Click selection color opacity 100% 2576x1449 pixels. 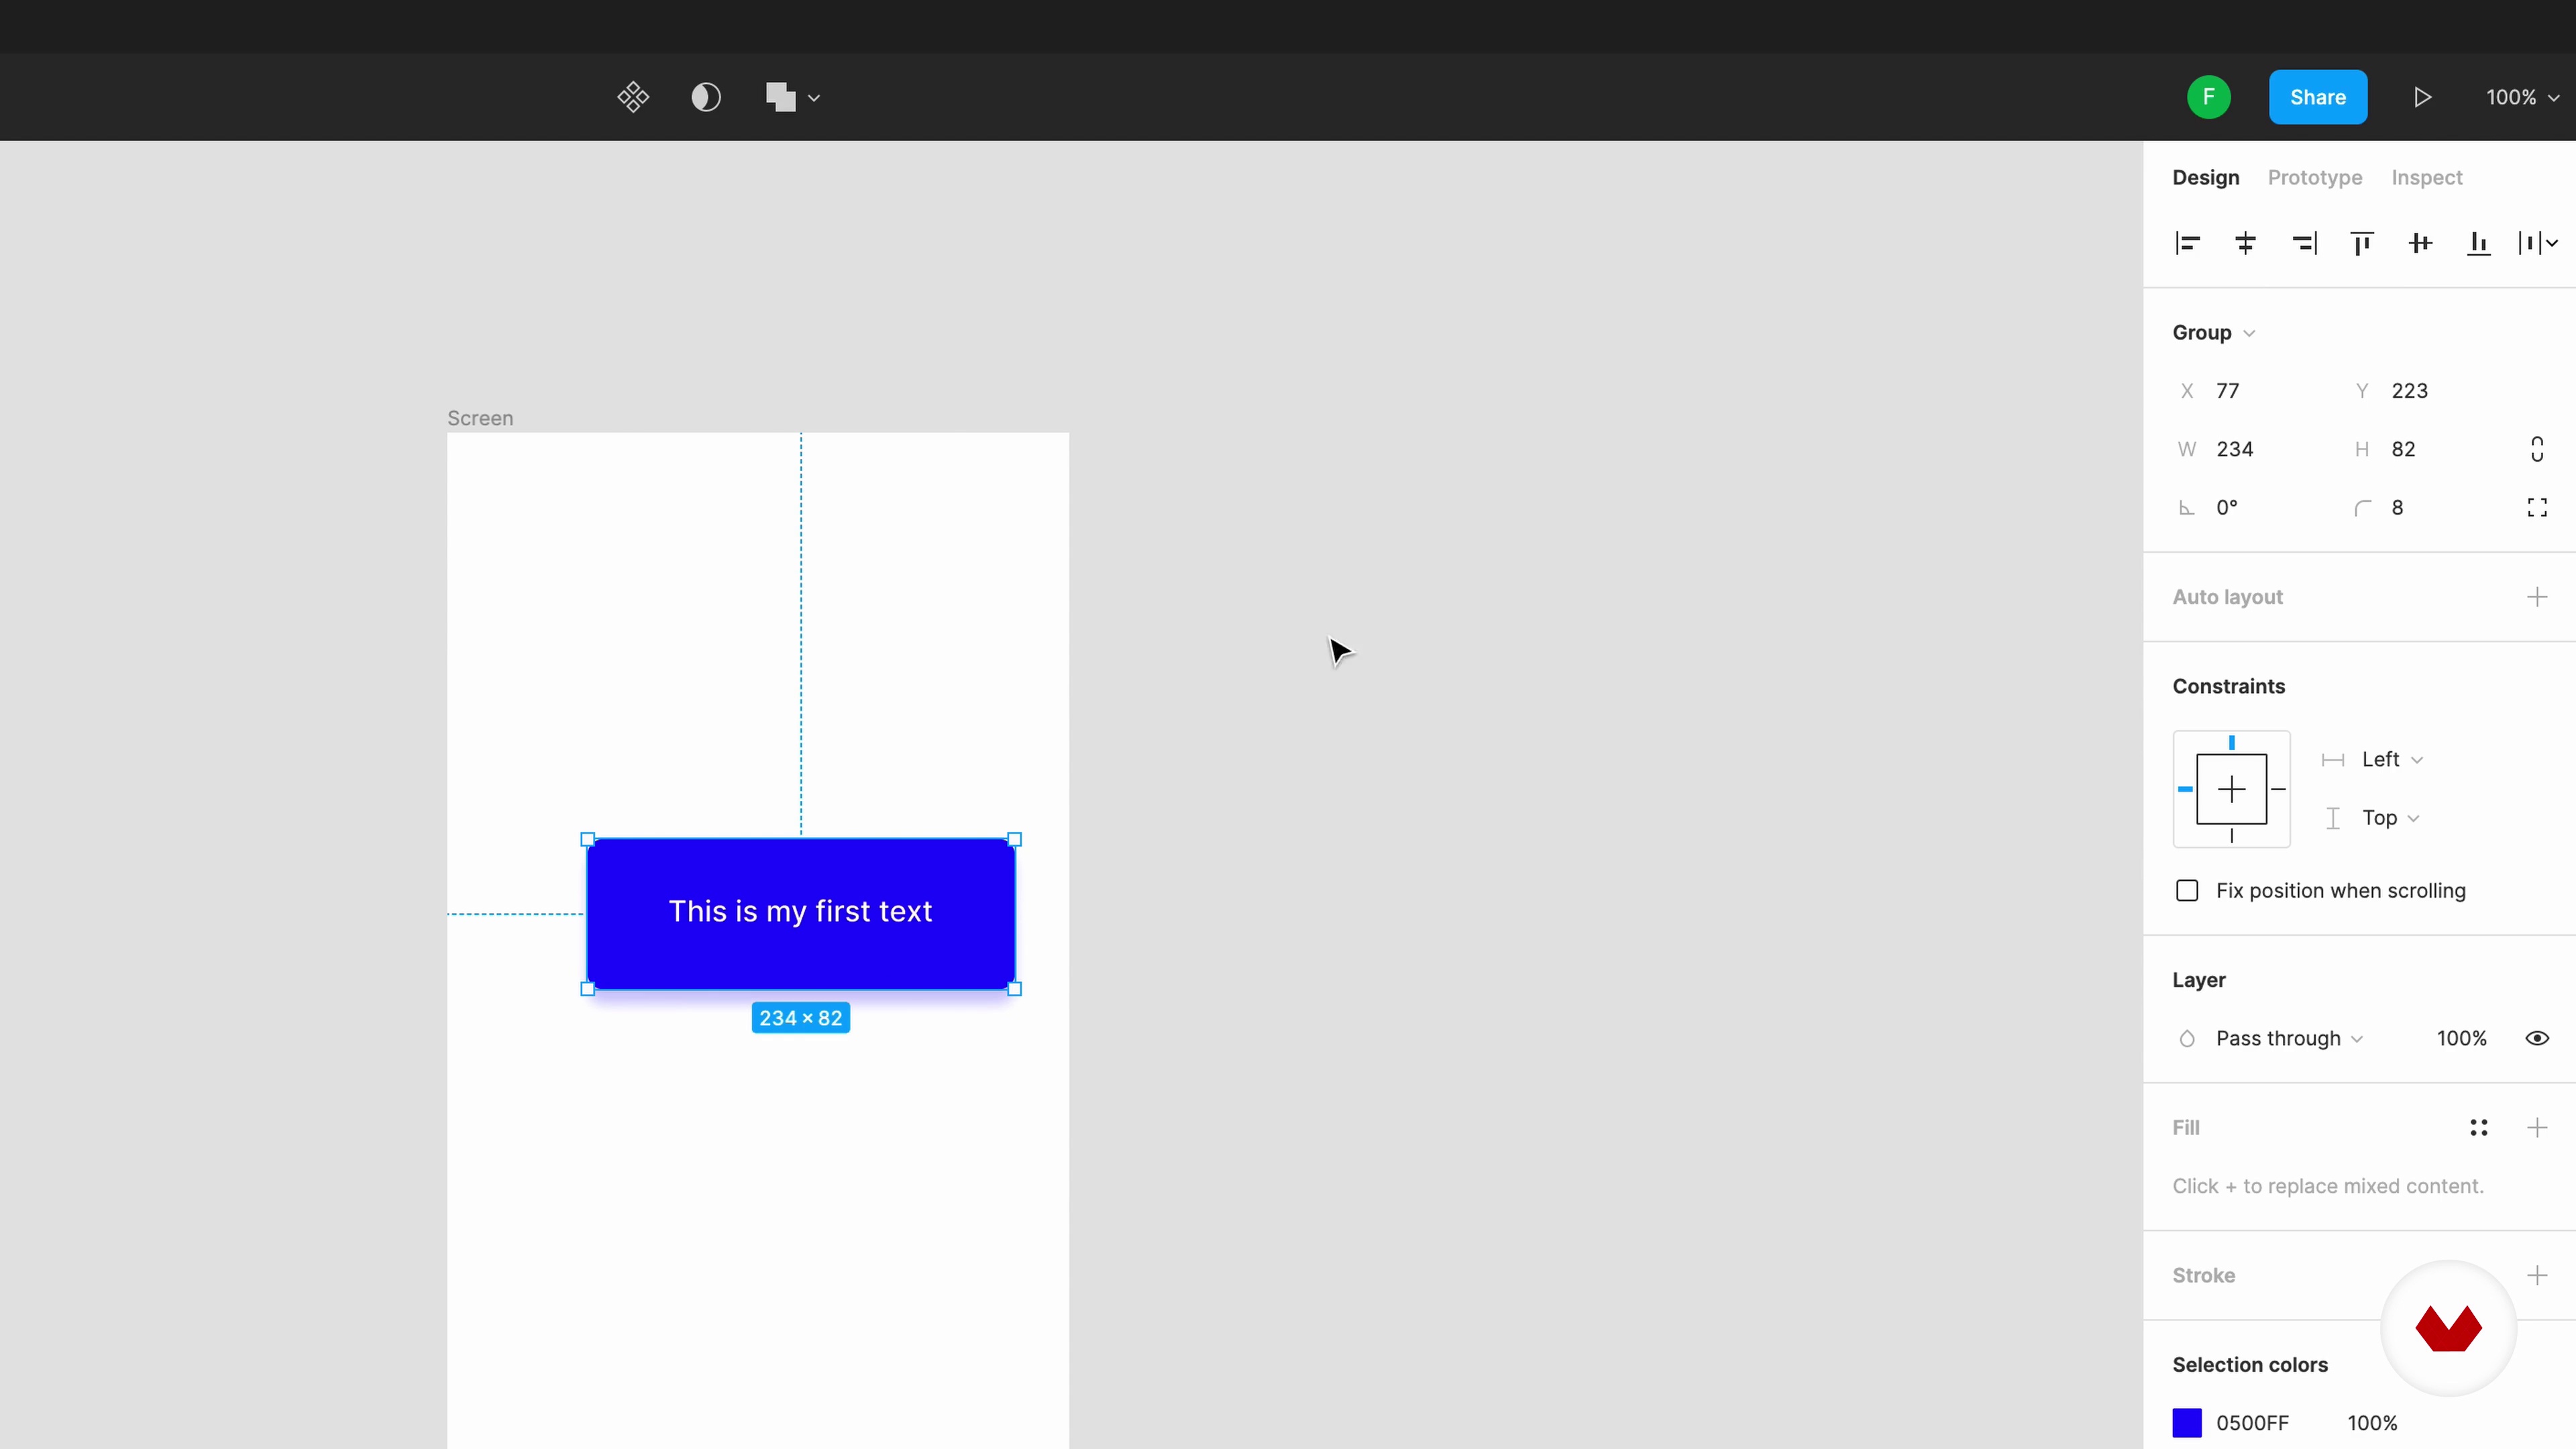2372,1423
